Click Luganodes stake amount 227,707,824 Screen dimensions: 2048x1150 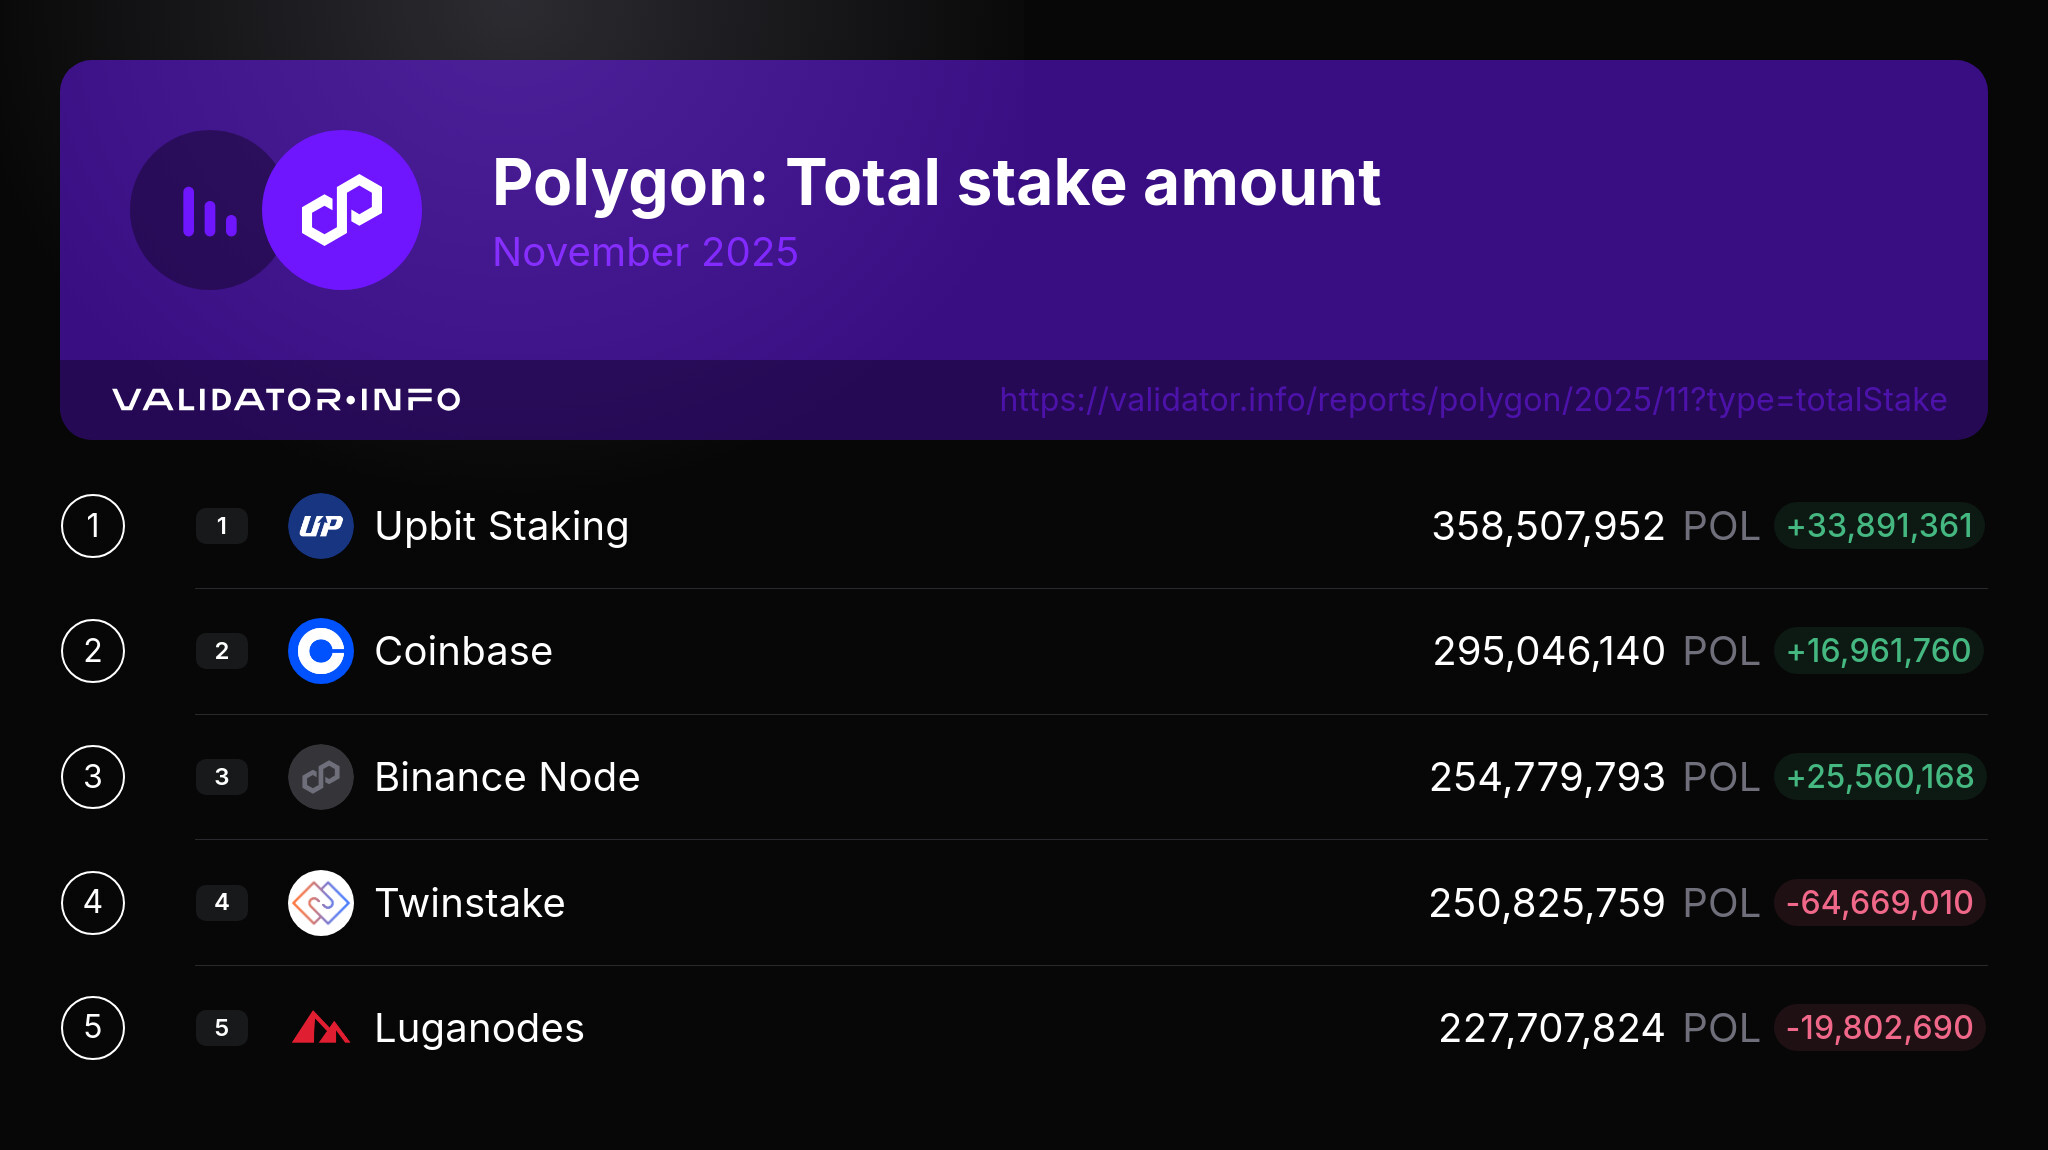(1551, 1028)
